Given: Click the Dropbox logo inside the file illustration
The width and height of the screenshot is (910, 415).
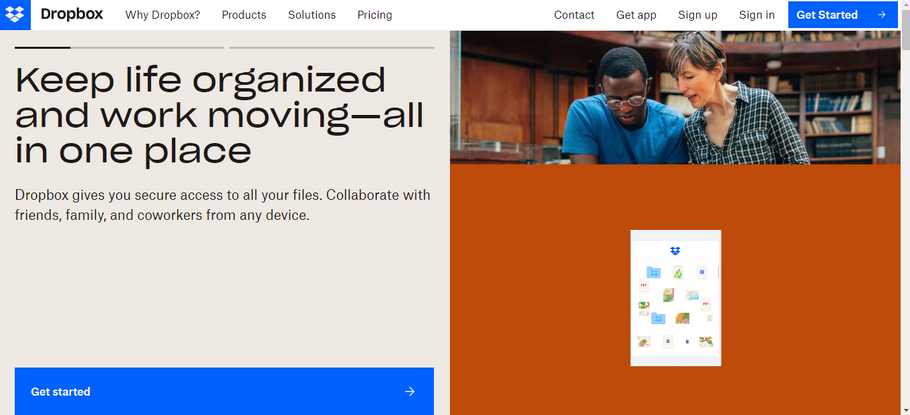Looking at the screenshot, I should point(675,251).
